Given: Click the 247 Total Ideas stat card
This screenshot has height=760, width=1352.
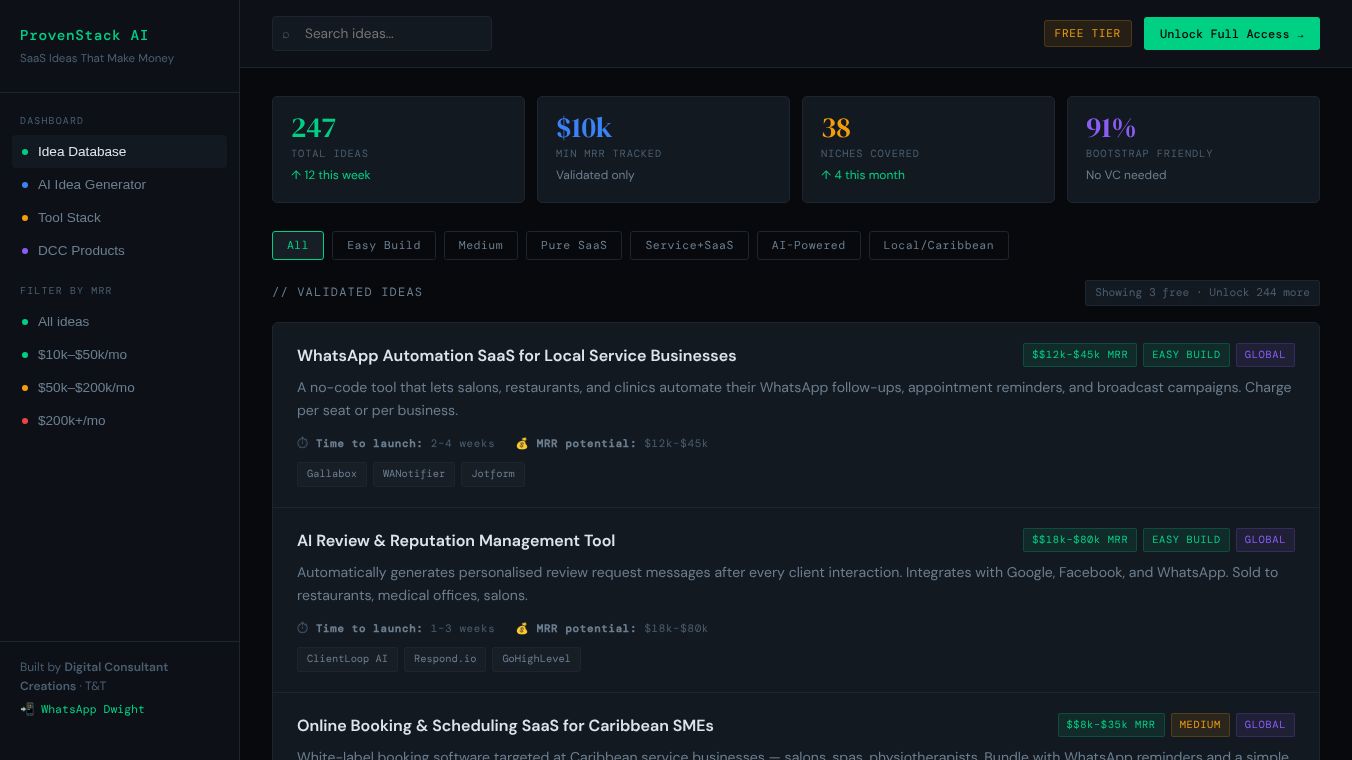Looking at the screenshot, I should (x=398, y=150).
